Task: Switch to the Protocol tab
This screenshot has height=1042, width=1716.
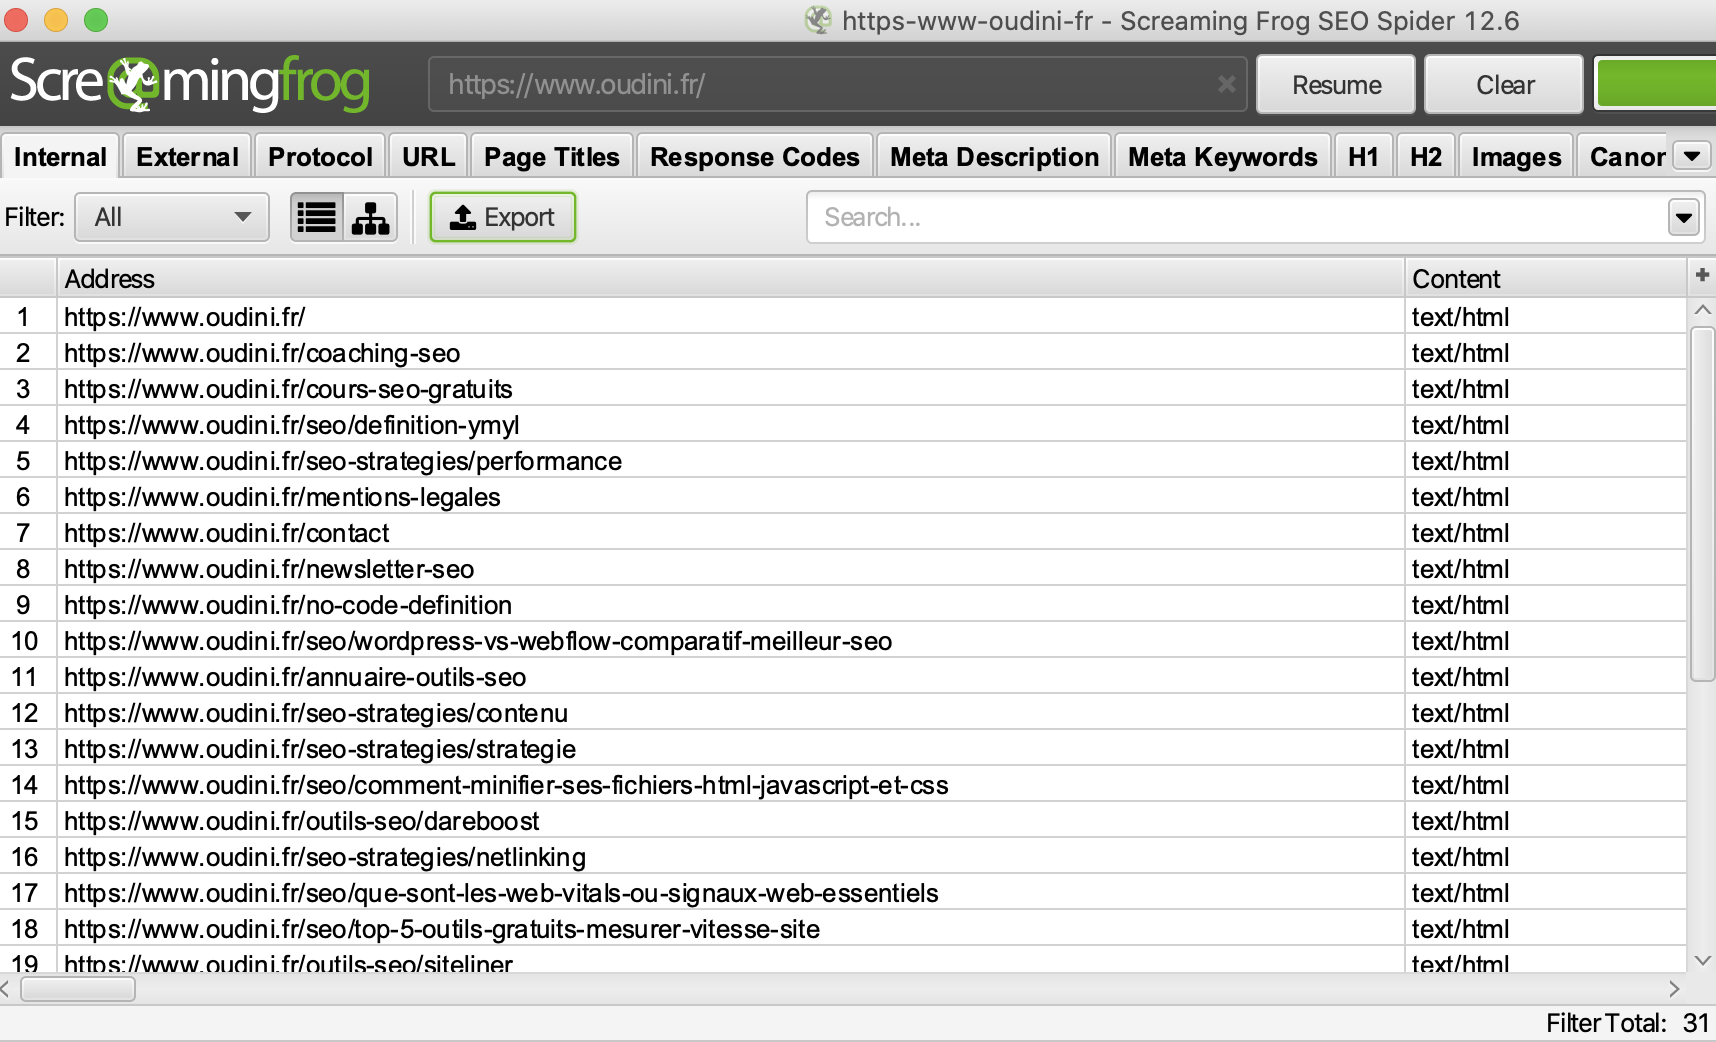Action: (x=320, y=157)
